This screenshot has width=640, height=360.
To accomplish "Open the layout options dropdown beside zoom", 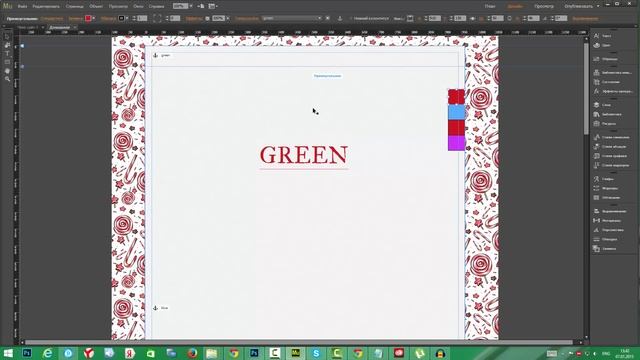I will click(213, 6).
